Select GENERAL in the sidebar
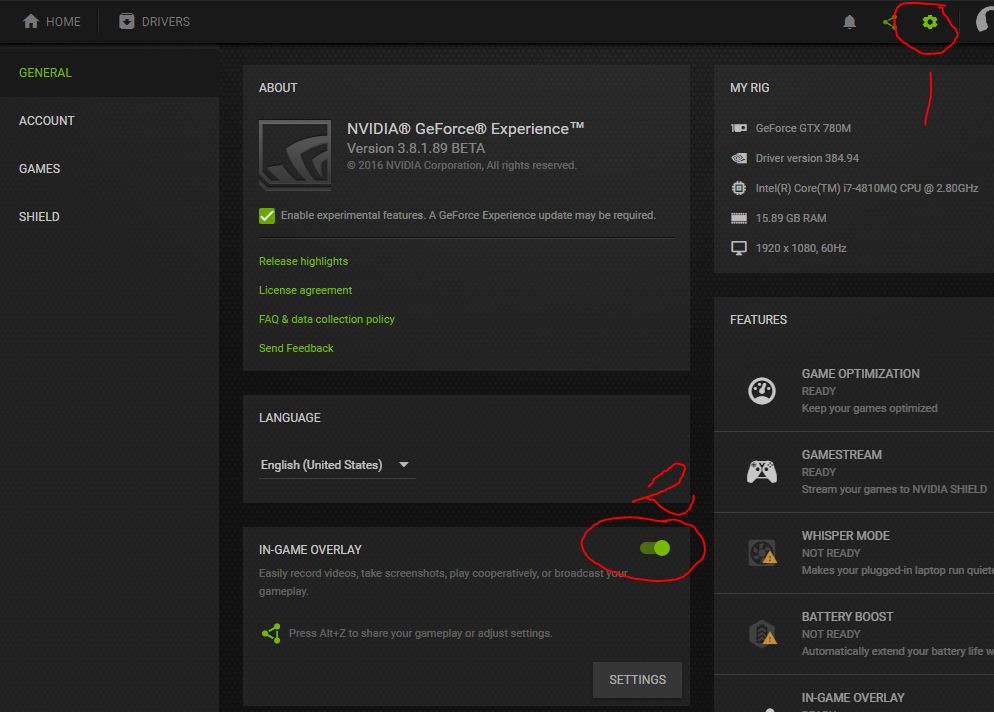The width and height of the screenshot is (994, 712). [x=110, y=73]
